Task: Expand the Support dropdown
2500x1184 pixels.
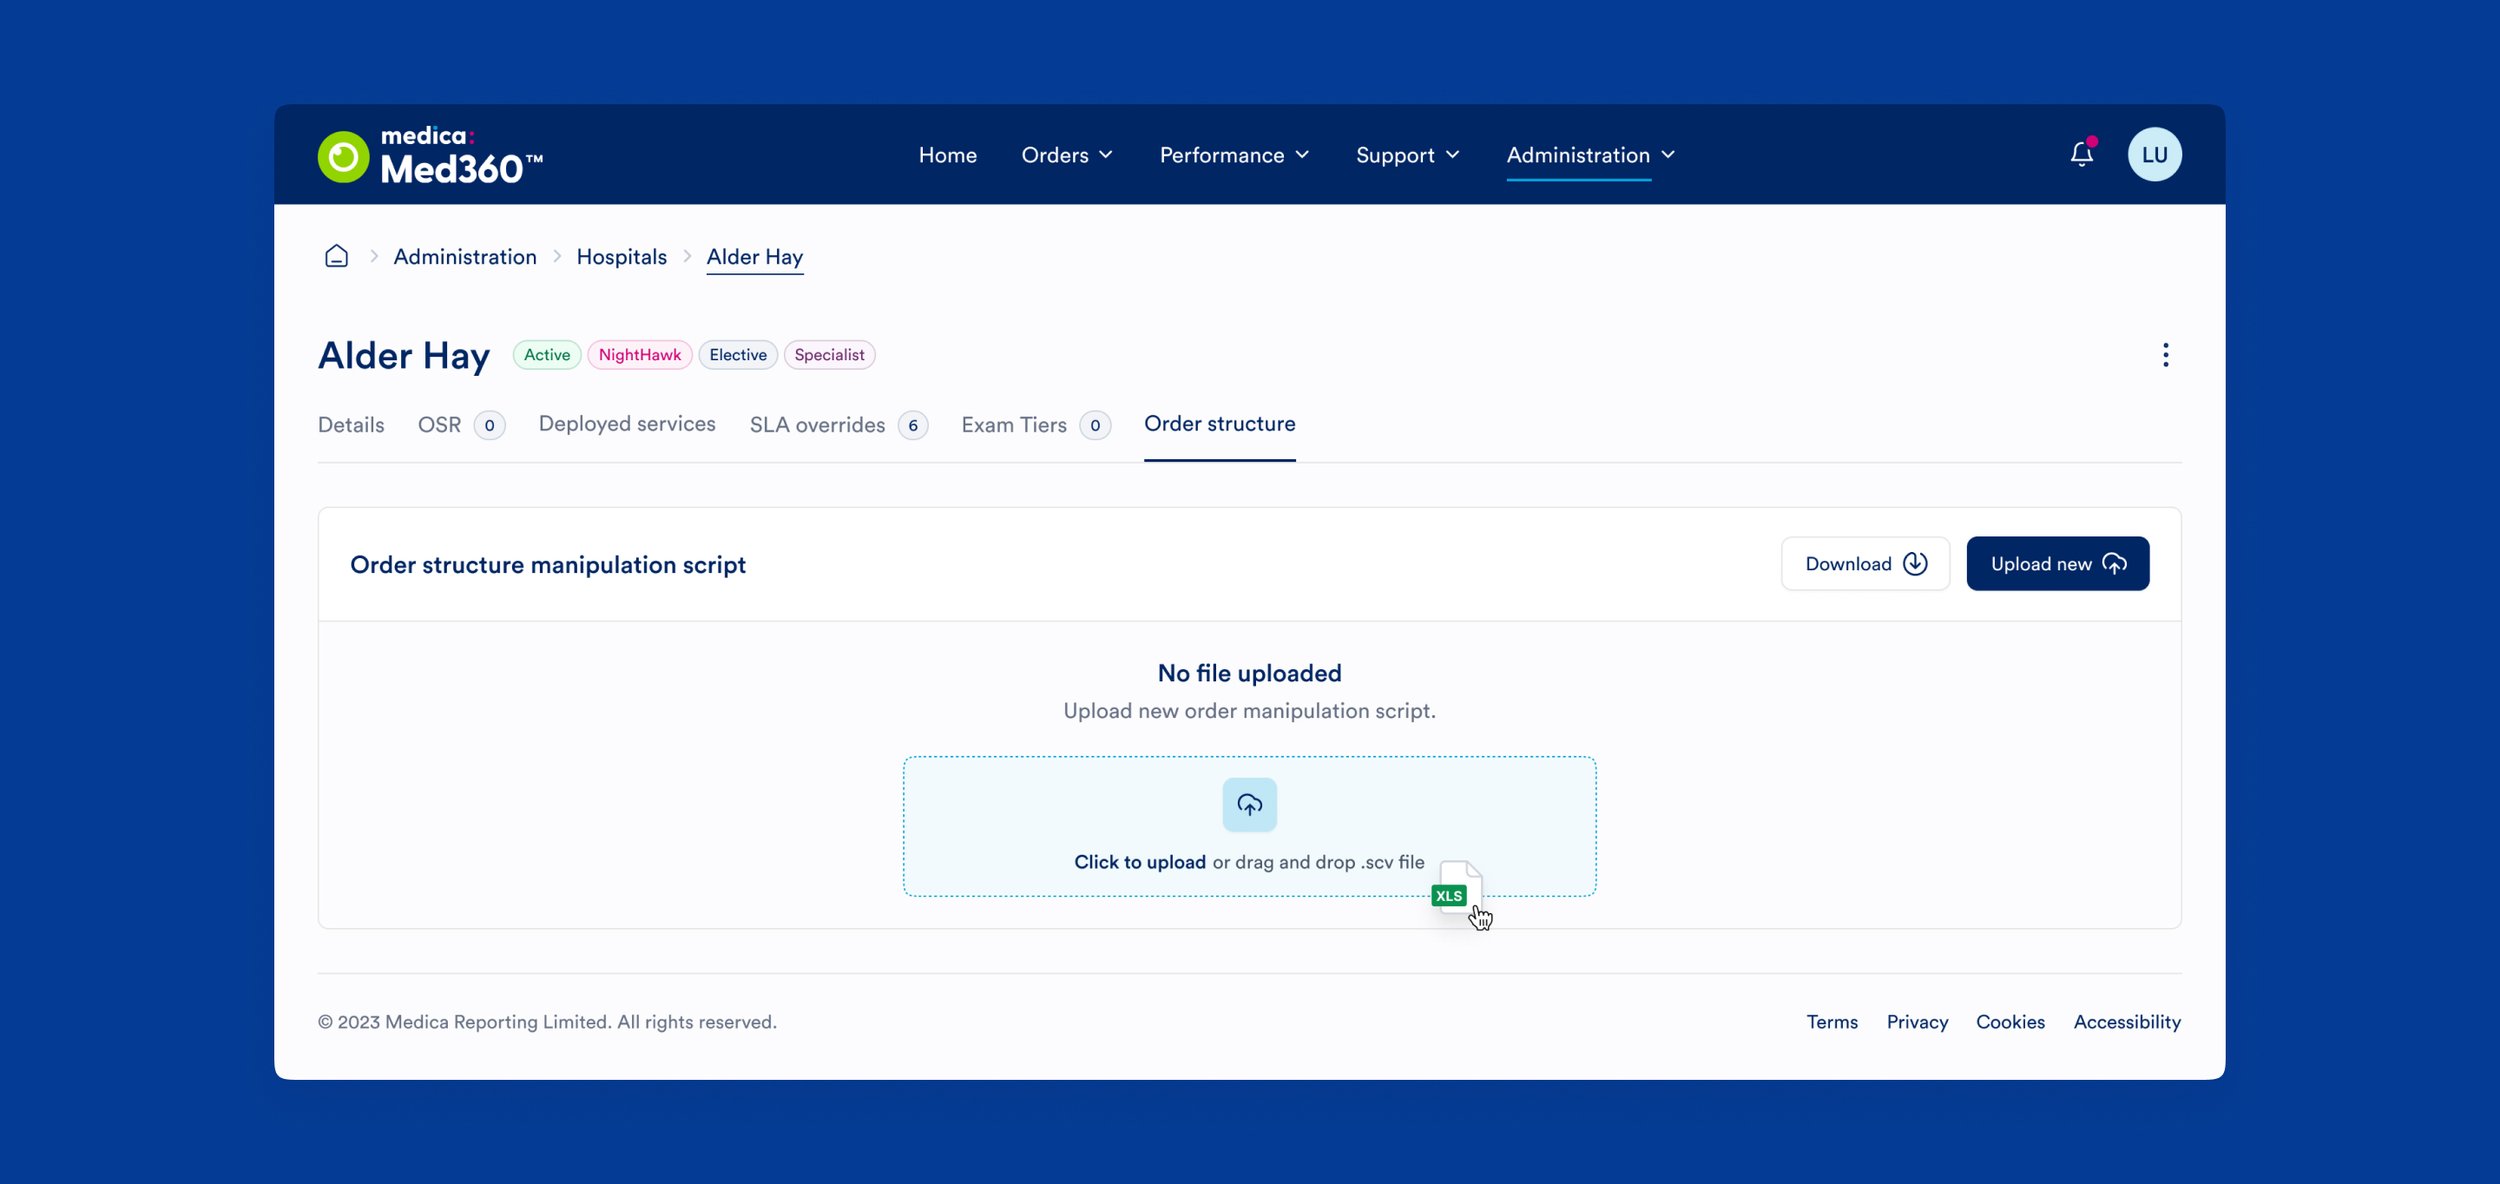Action: pos(1407,155)
